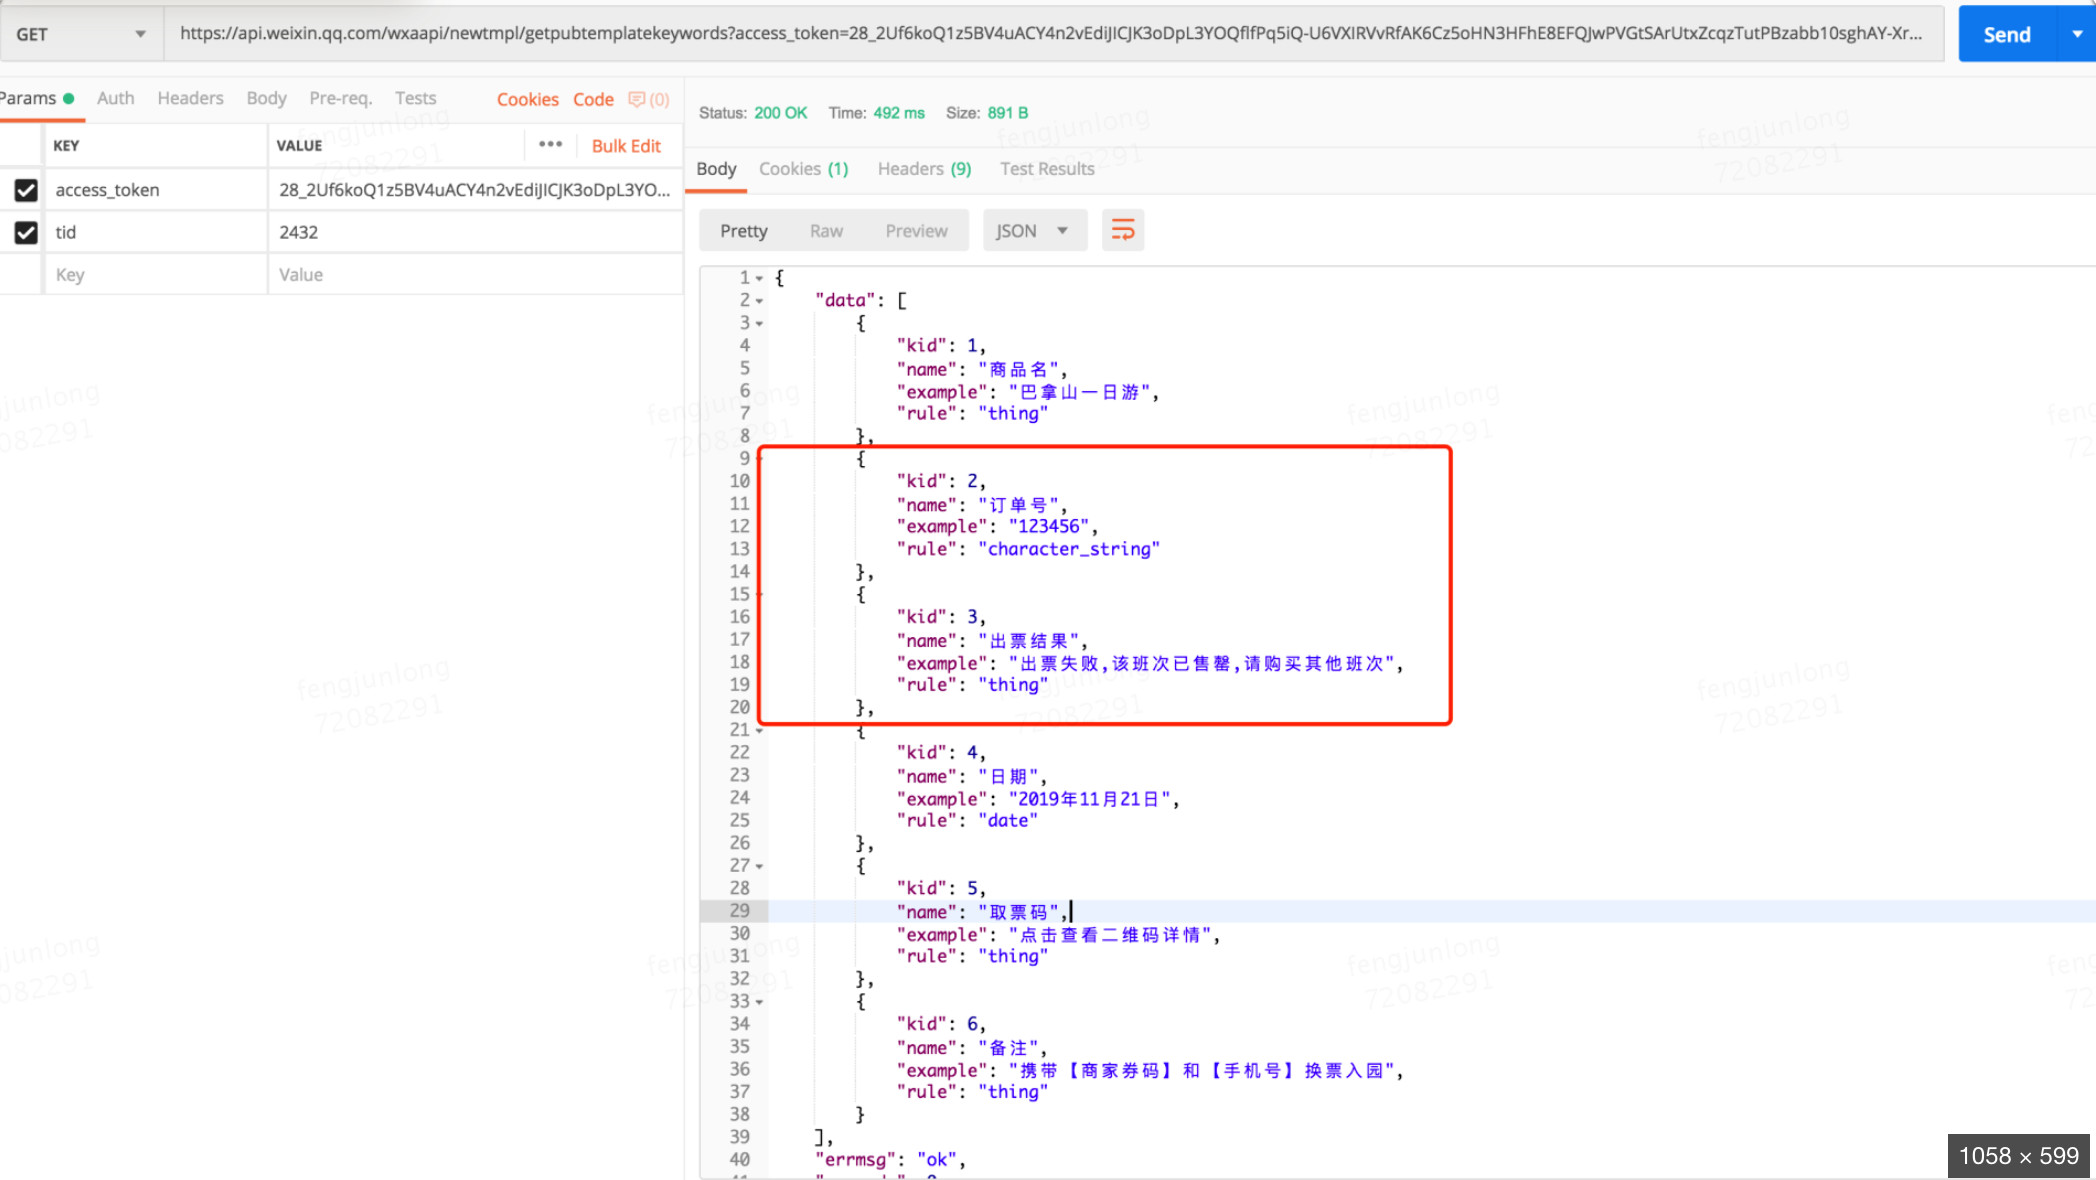
Task: Open the Code link
Action: [x=593, y=99]
